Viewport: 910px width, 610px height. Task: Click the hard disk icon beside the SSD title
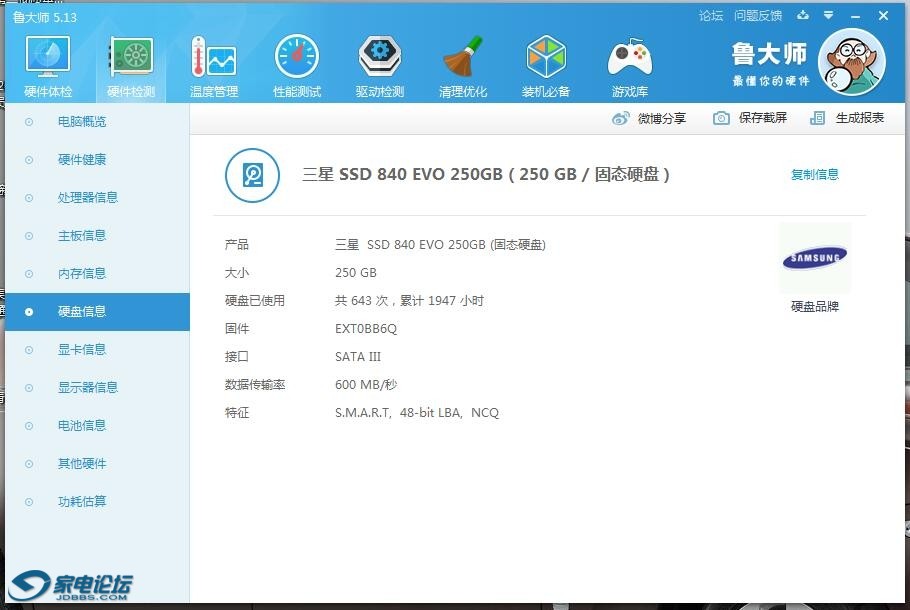pos(252,175)
